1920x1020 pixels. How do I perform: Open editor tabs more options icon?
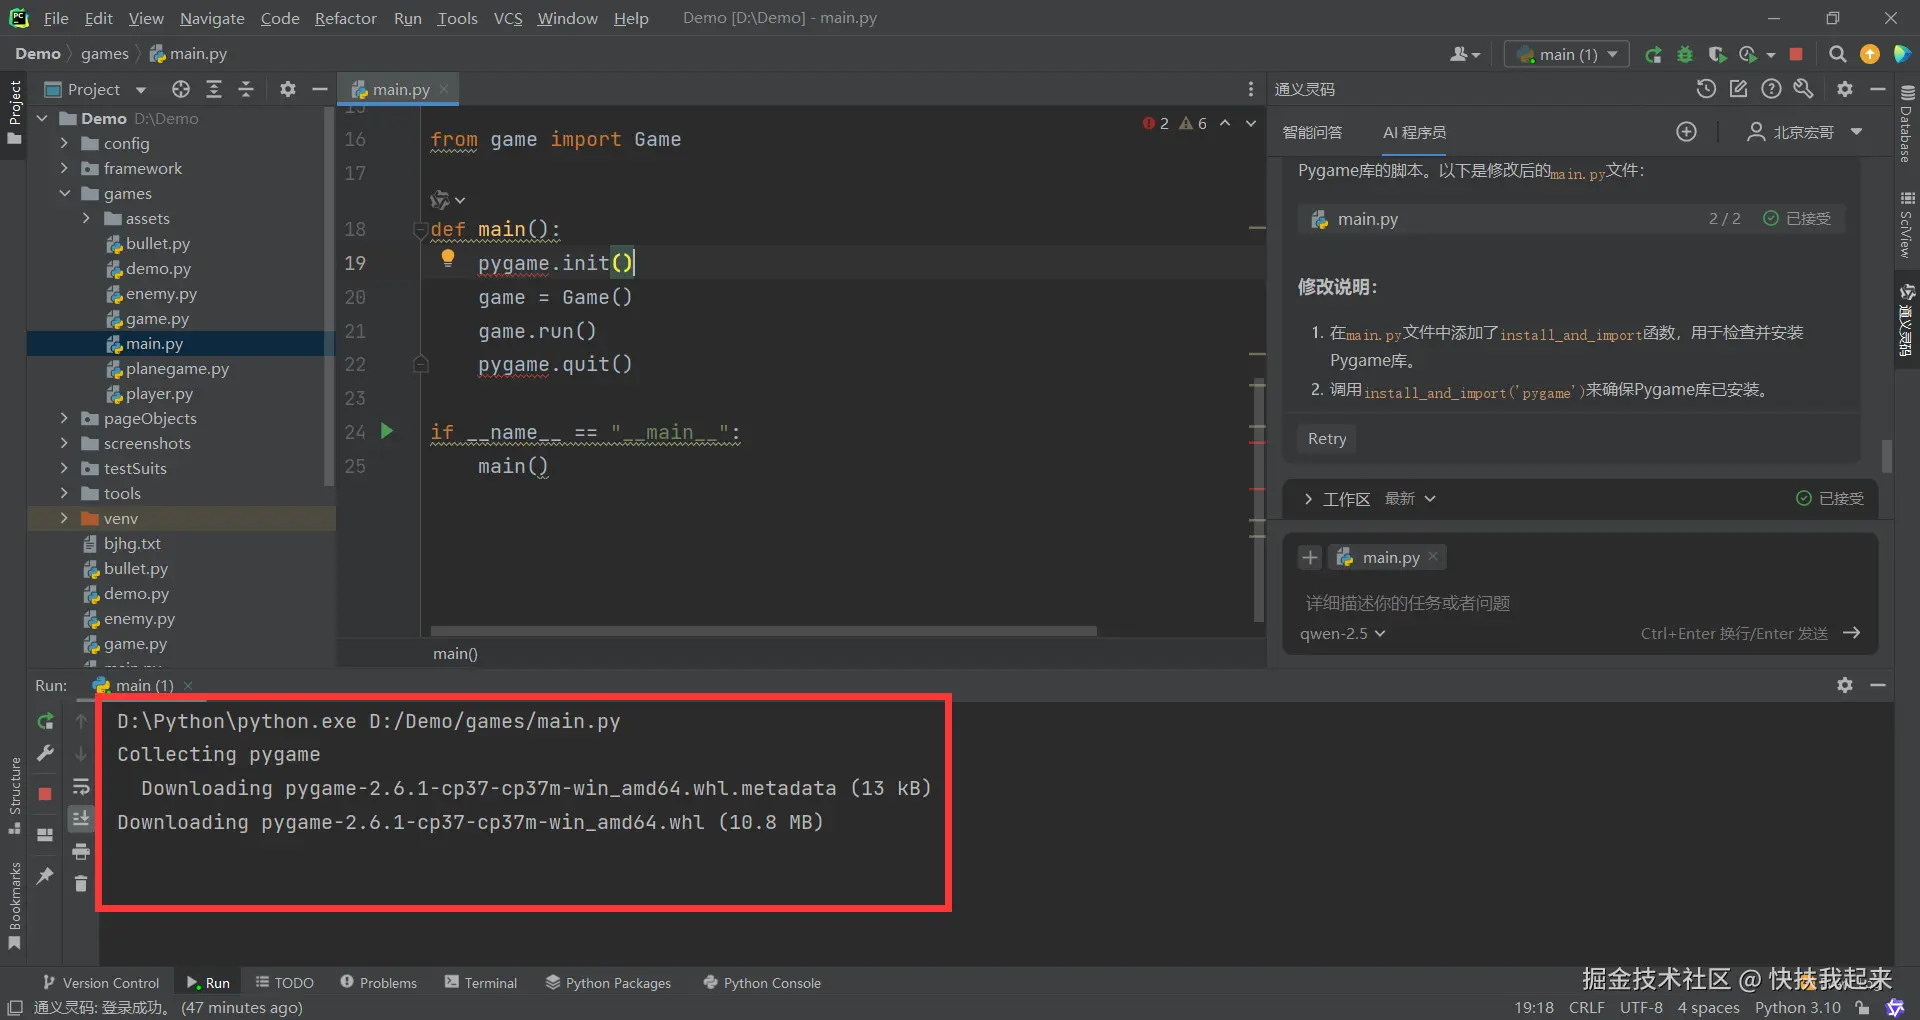[1250, 89]
